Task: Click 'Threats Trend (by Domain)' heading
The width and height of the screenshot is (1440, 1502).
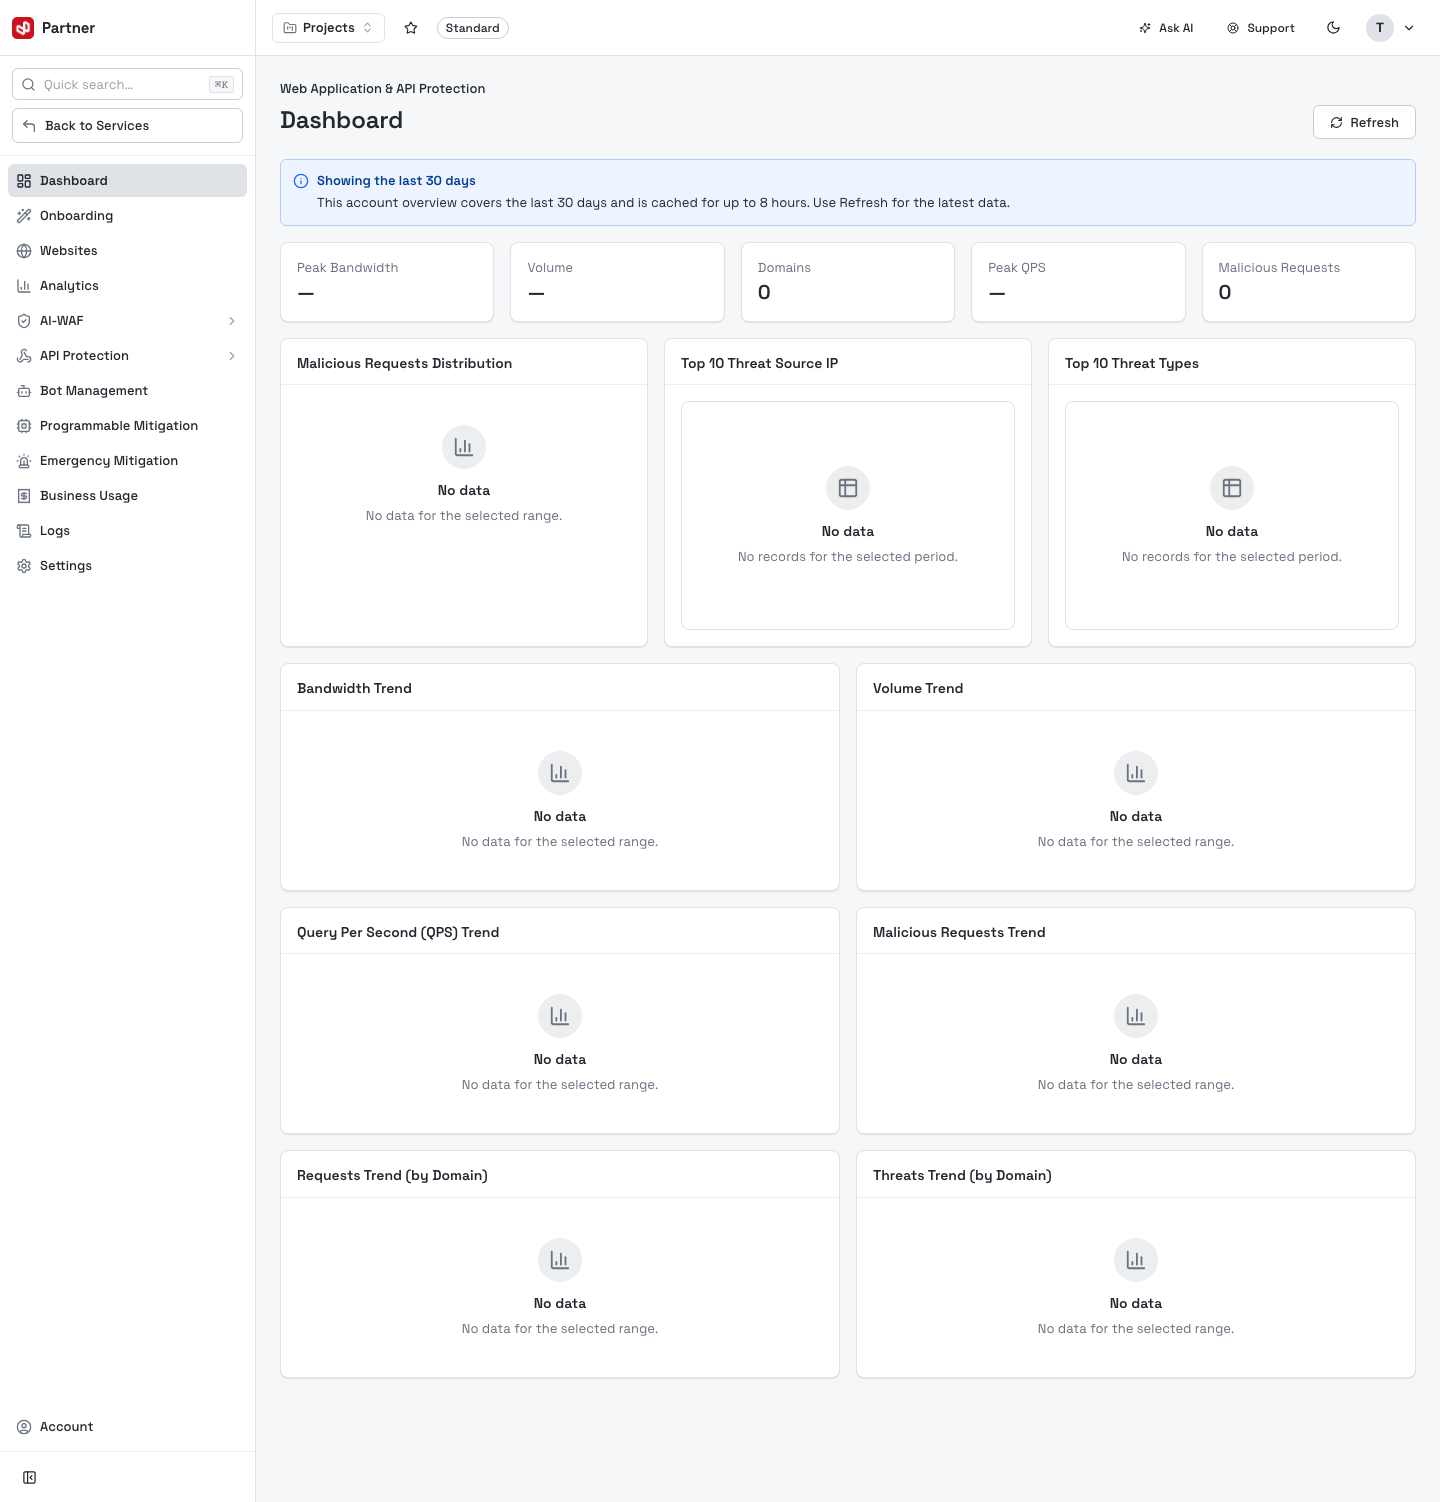Action: pos(962,1175)
